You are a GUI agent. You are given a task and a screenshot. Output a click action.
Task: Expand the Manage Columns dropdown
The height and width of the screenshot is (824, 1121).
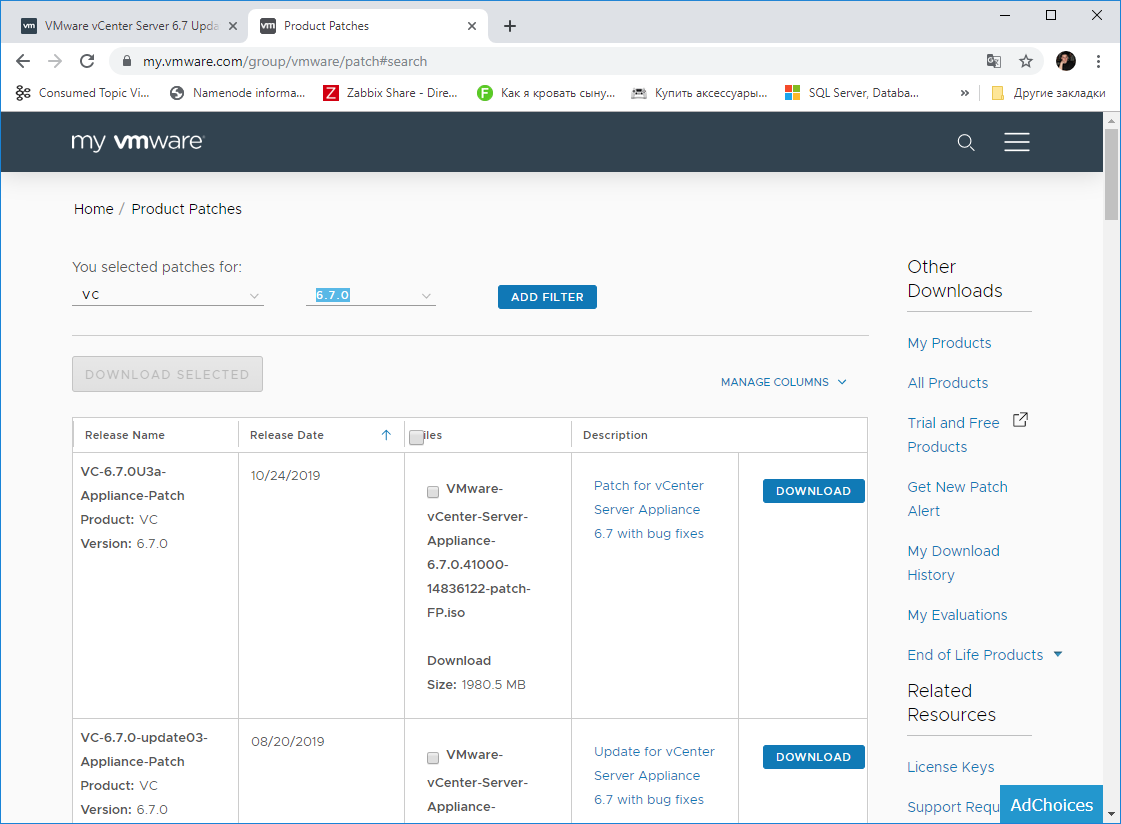[784, 382]
